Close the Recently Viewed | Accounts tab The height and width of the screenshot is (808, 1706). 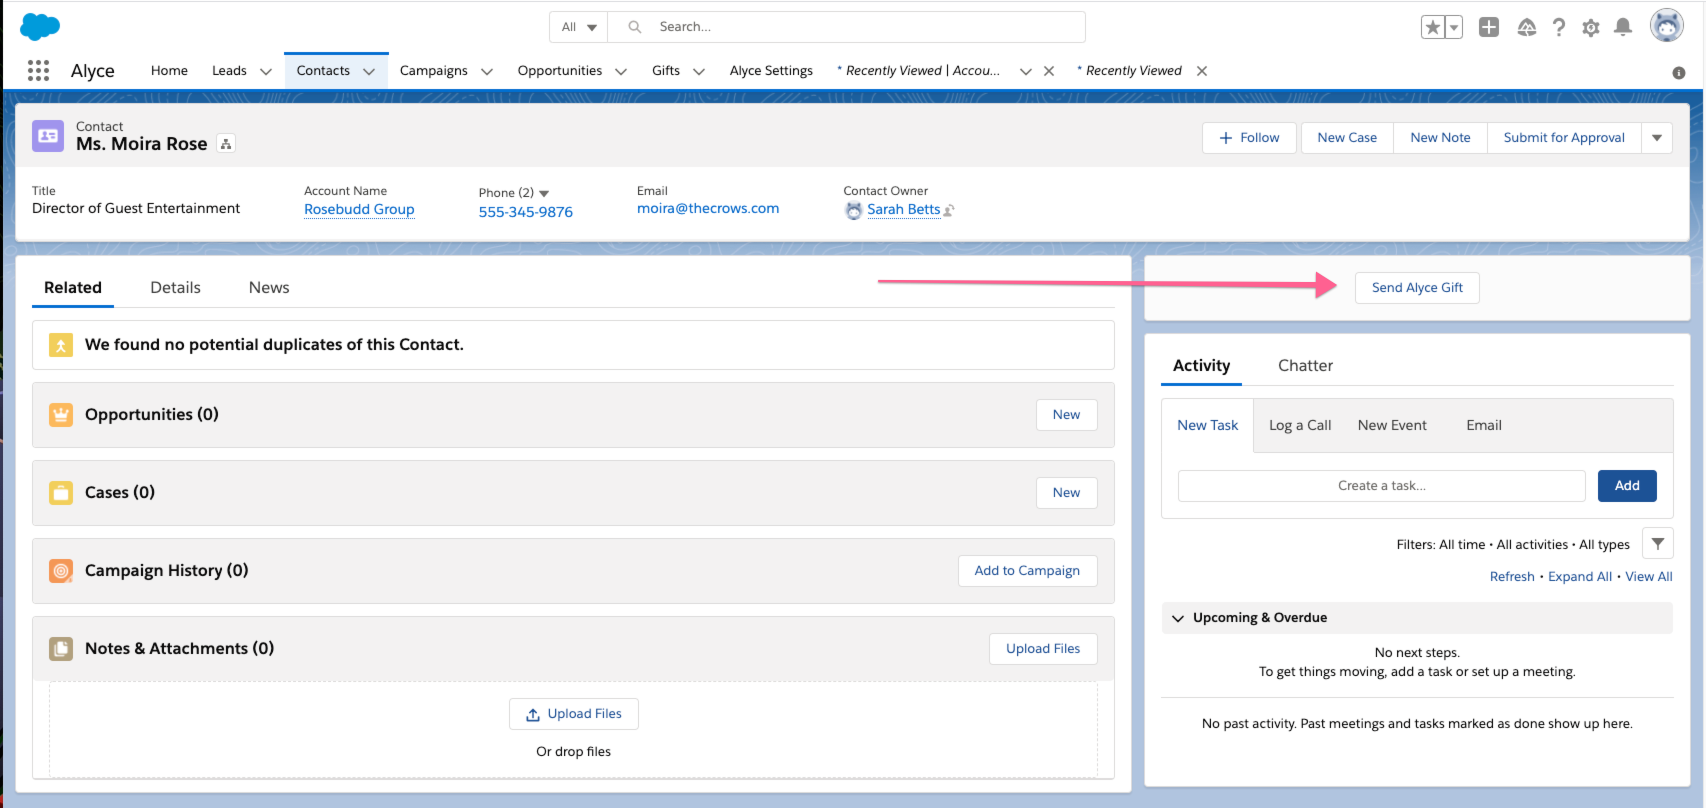(1049, 71)
